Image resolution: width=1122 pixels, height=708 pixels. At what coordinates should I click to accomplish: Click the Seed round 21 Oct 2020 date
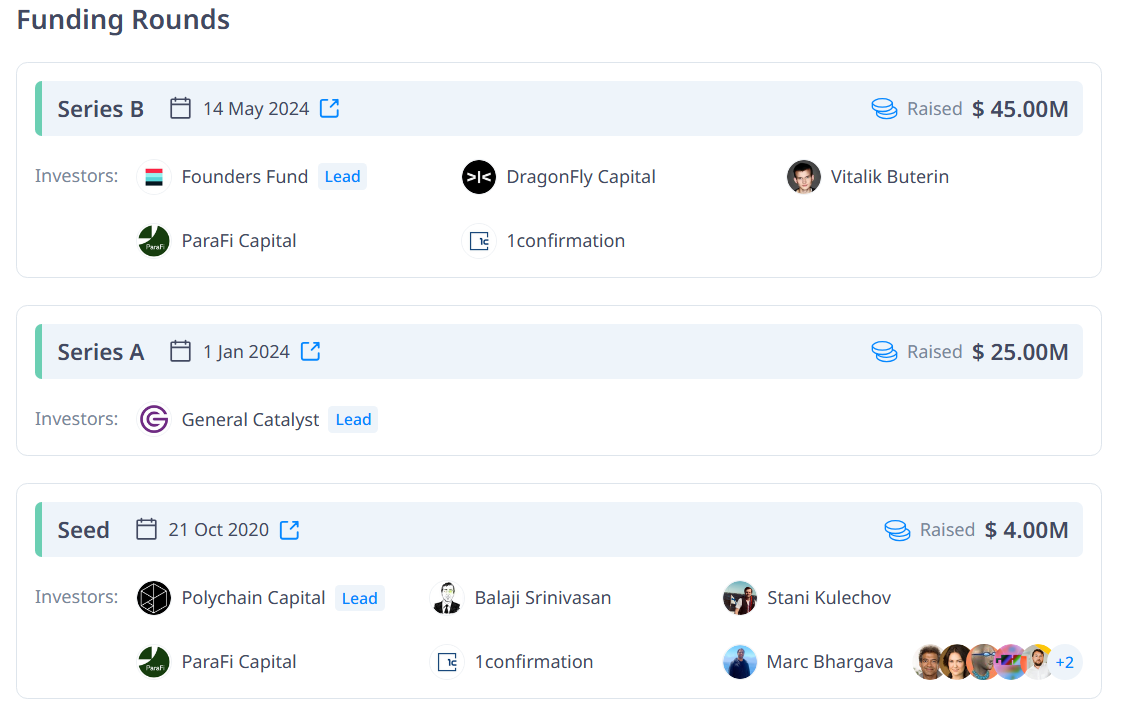(x=218, y=529)
